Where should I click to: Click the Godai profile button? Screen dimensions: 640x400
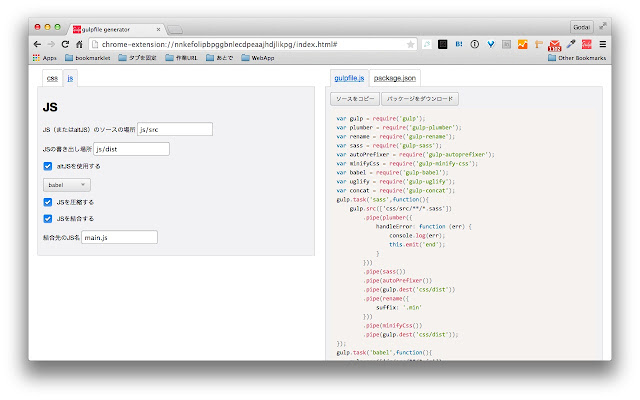[581, 27]
